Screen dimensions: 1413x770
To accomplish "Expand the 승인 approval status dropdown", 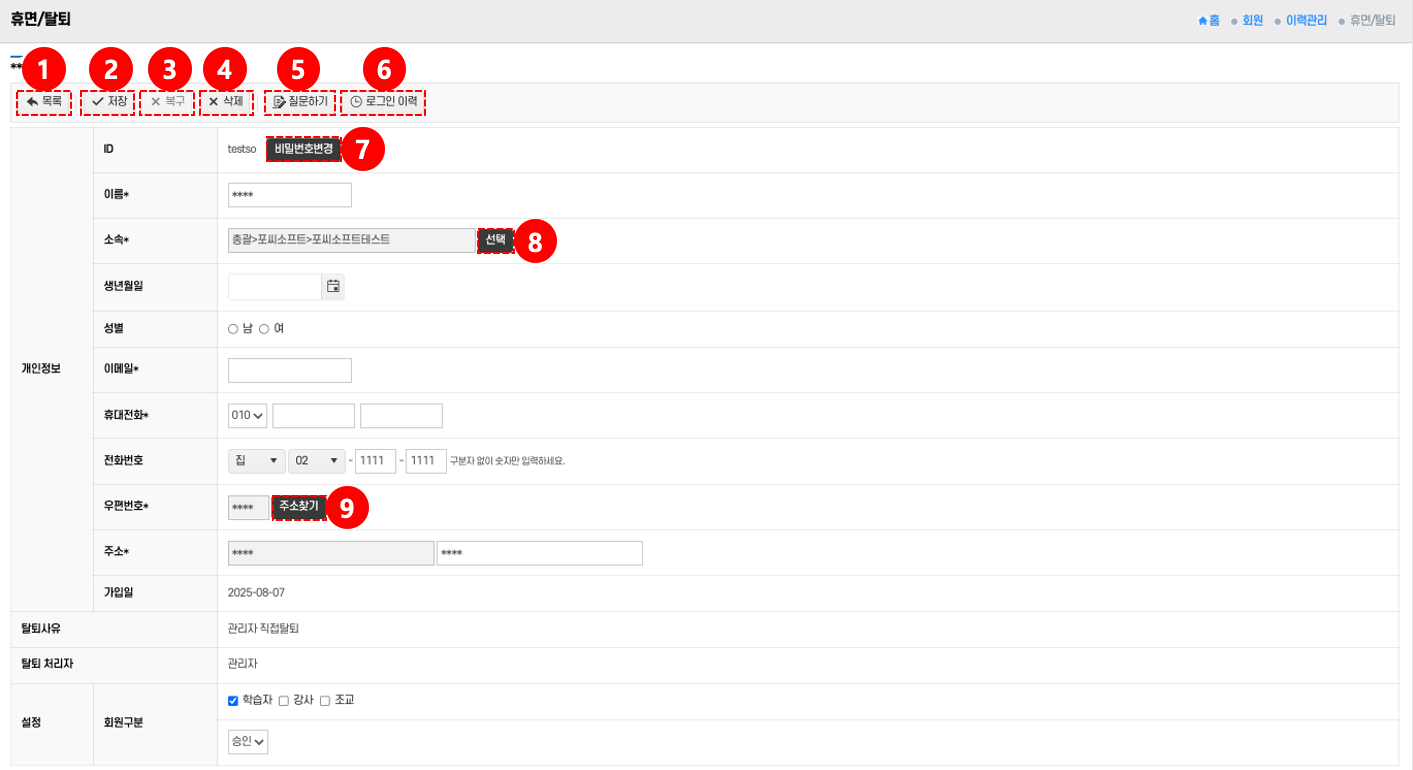I will [248, 742].
